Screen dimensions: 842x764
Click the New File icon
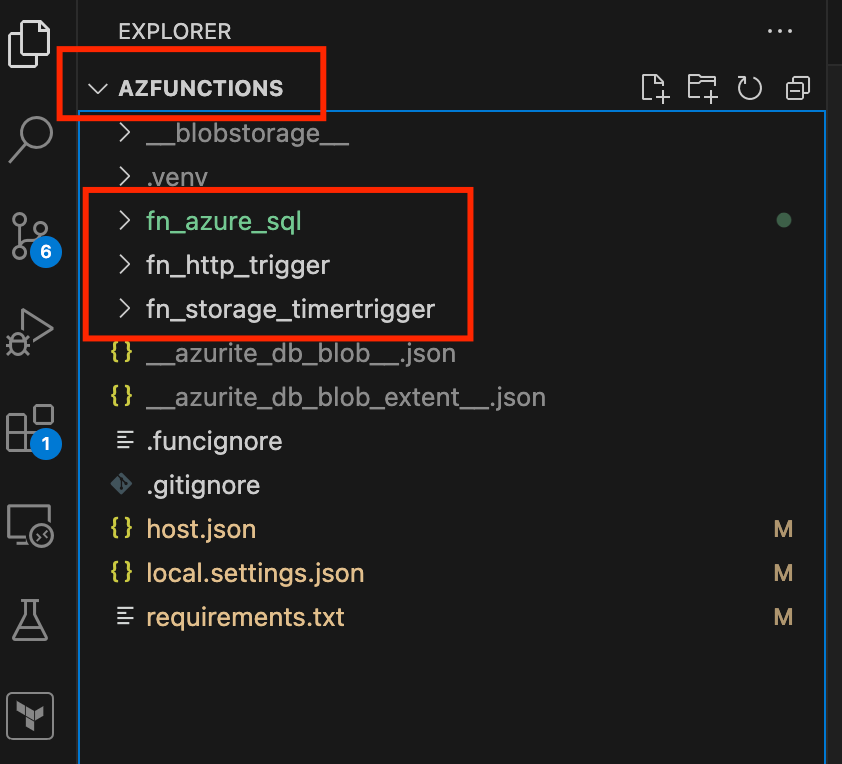pos(655,88)
